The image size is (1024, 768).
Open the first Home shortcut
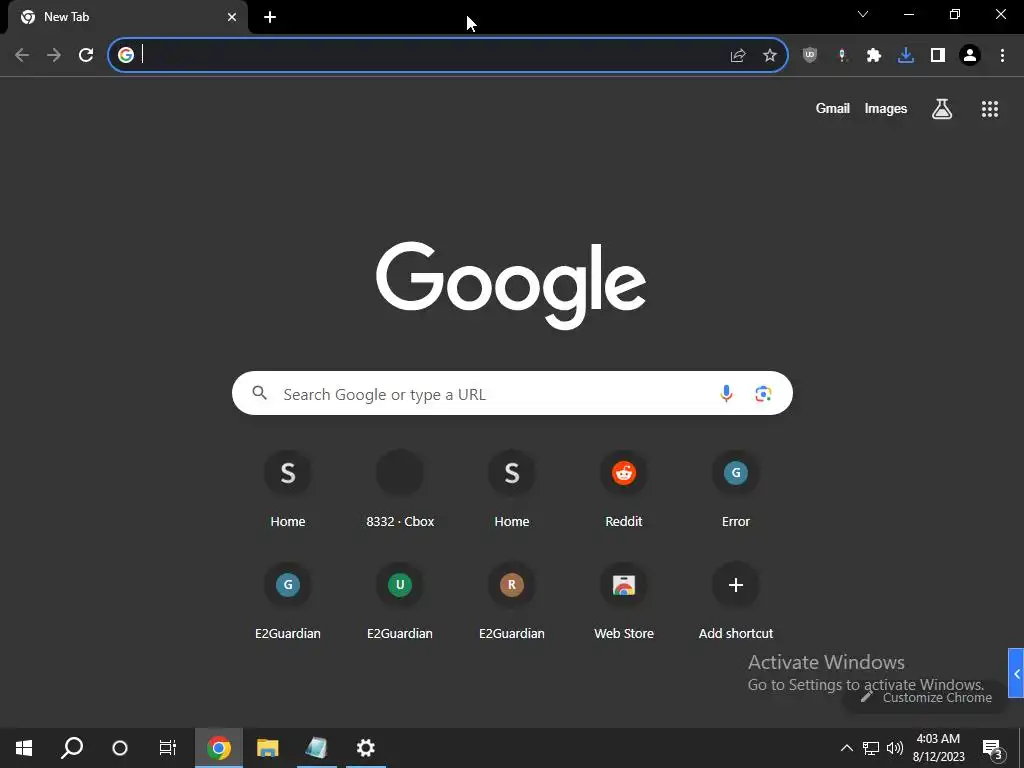[x=288, y=488]
